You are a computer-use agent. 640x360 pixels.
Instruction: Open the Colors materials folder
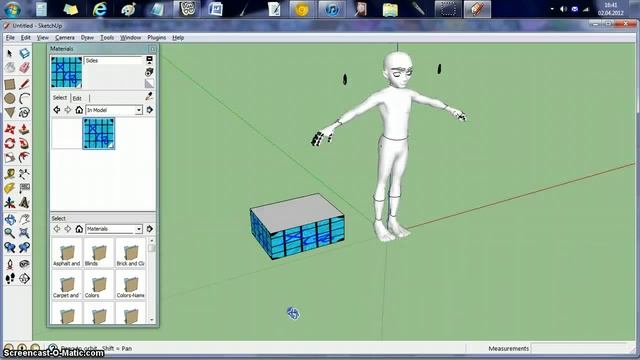click(98, 285)
